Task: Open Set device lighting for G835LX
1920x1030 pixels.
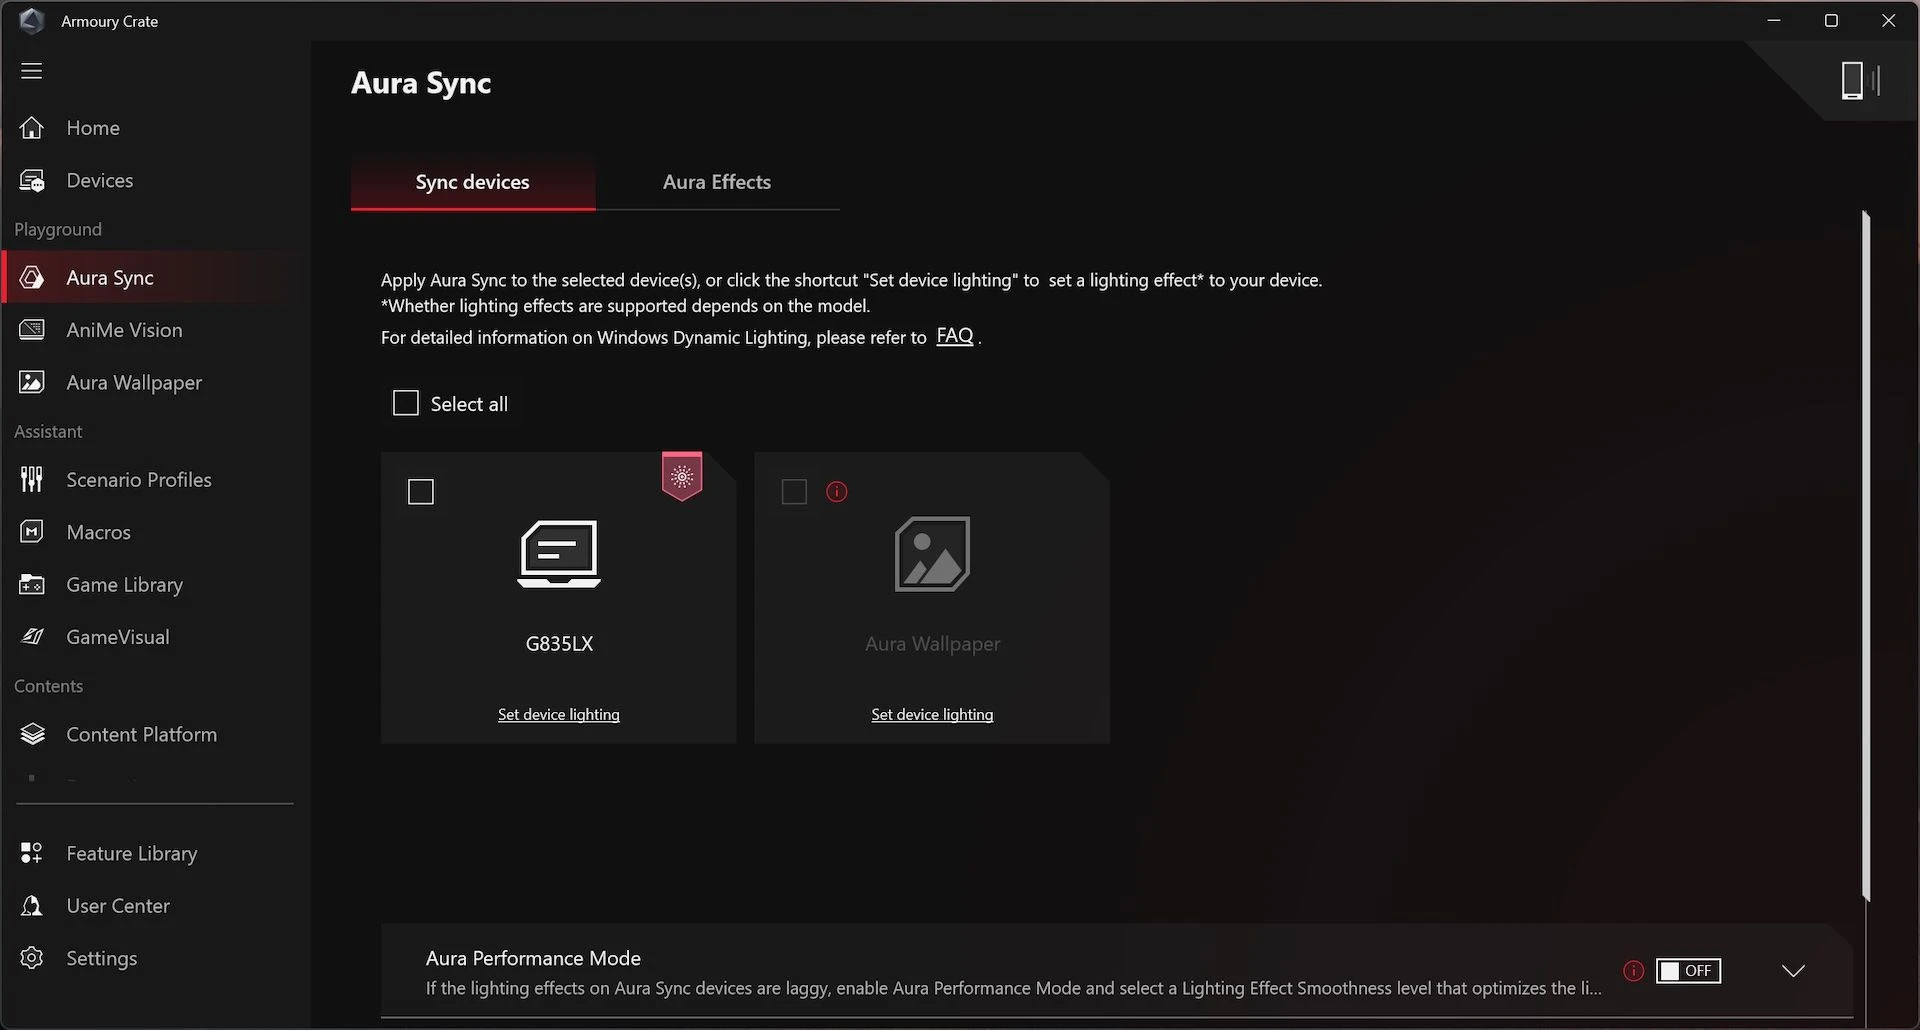Action: (x=559, y=715)
